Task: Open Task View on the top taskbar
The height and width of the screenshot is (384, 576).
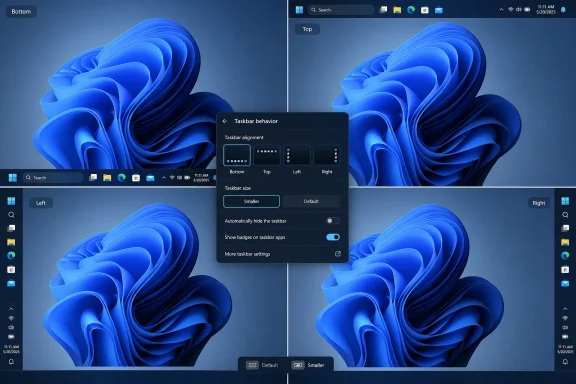Action: point(383,10)
